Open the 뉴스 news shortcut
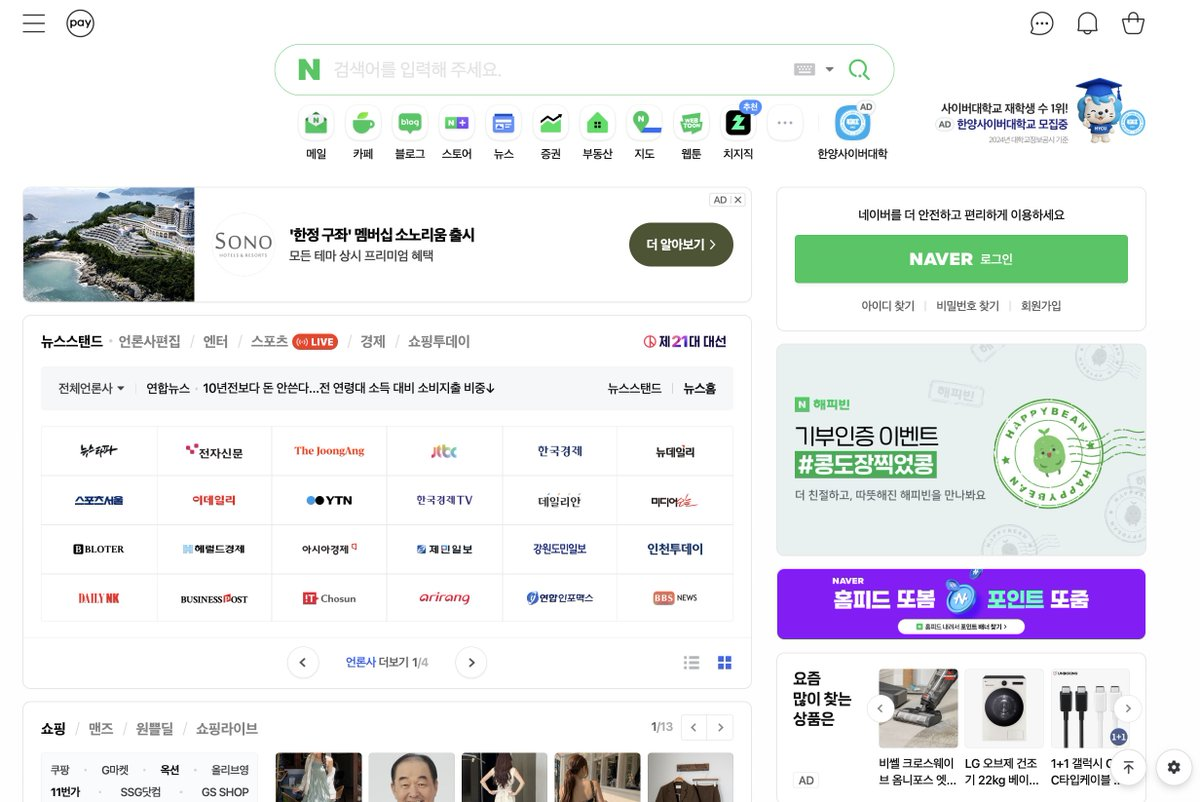Screen dimensions: 1200x802 click(504, 134)
